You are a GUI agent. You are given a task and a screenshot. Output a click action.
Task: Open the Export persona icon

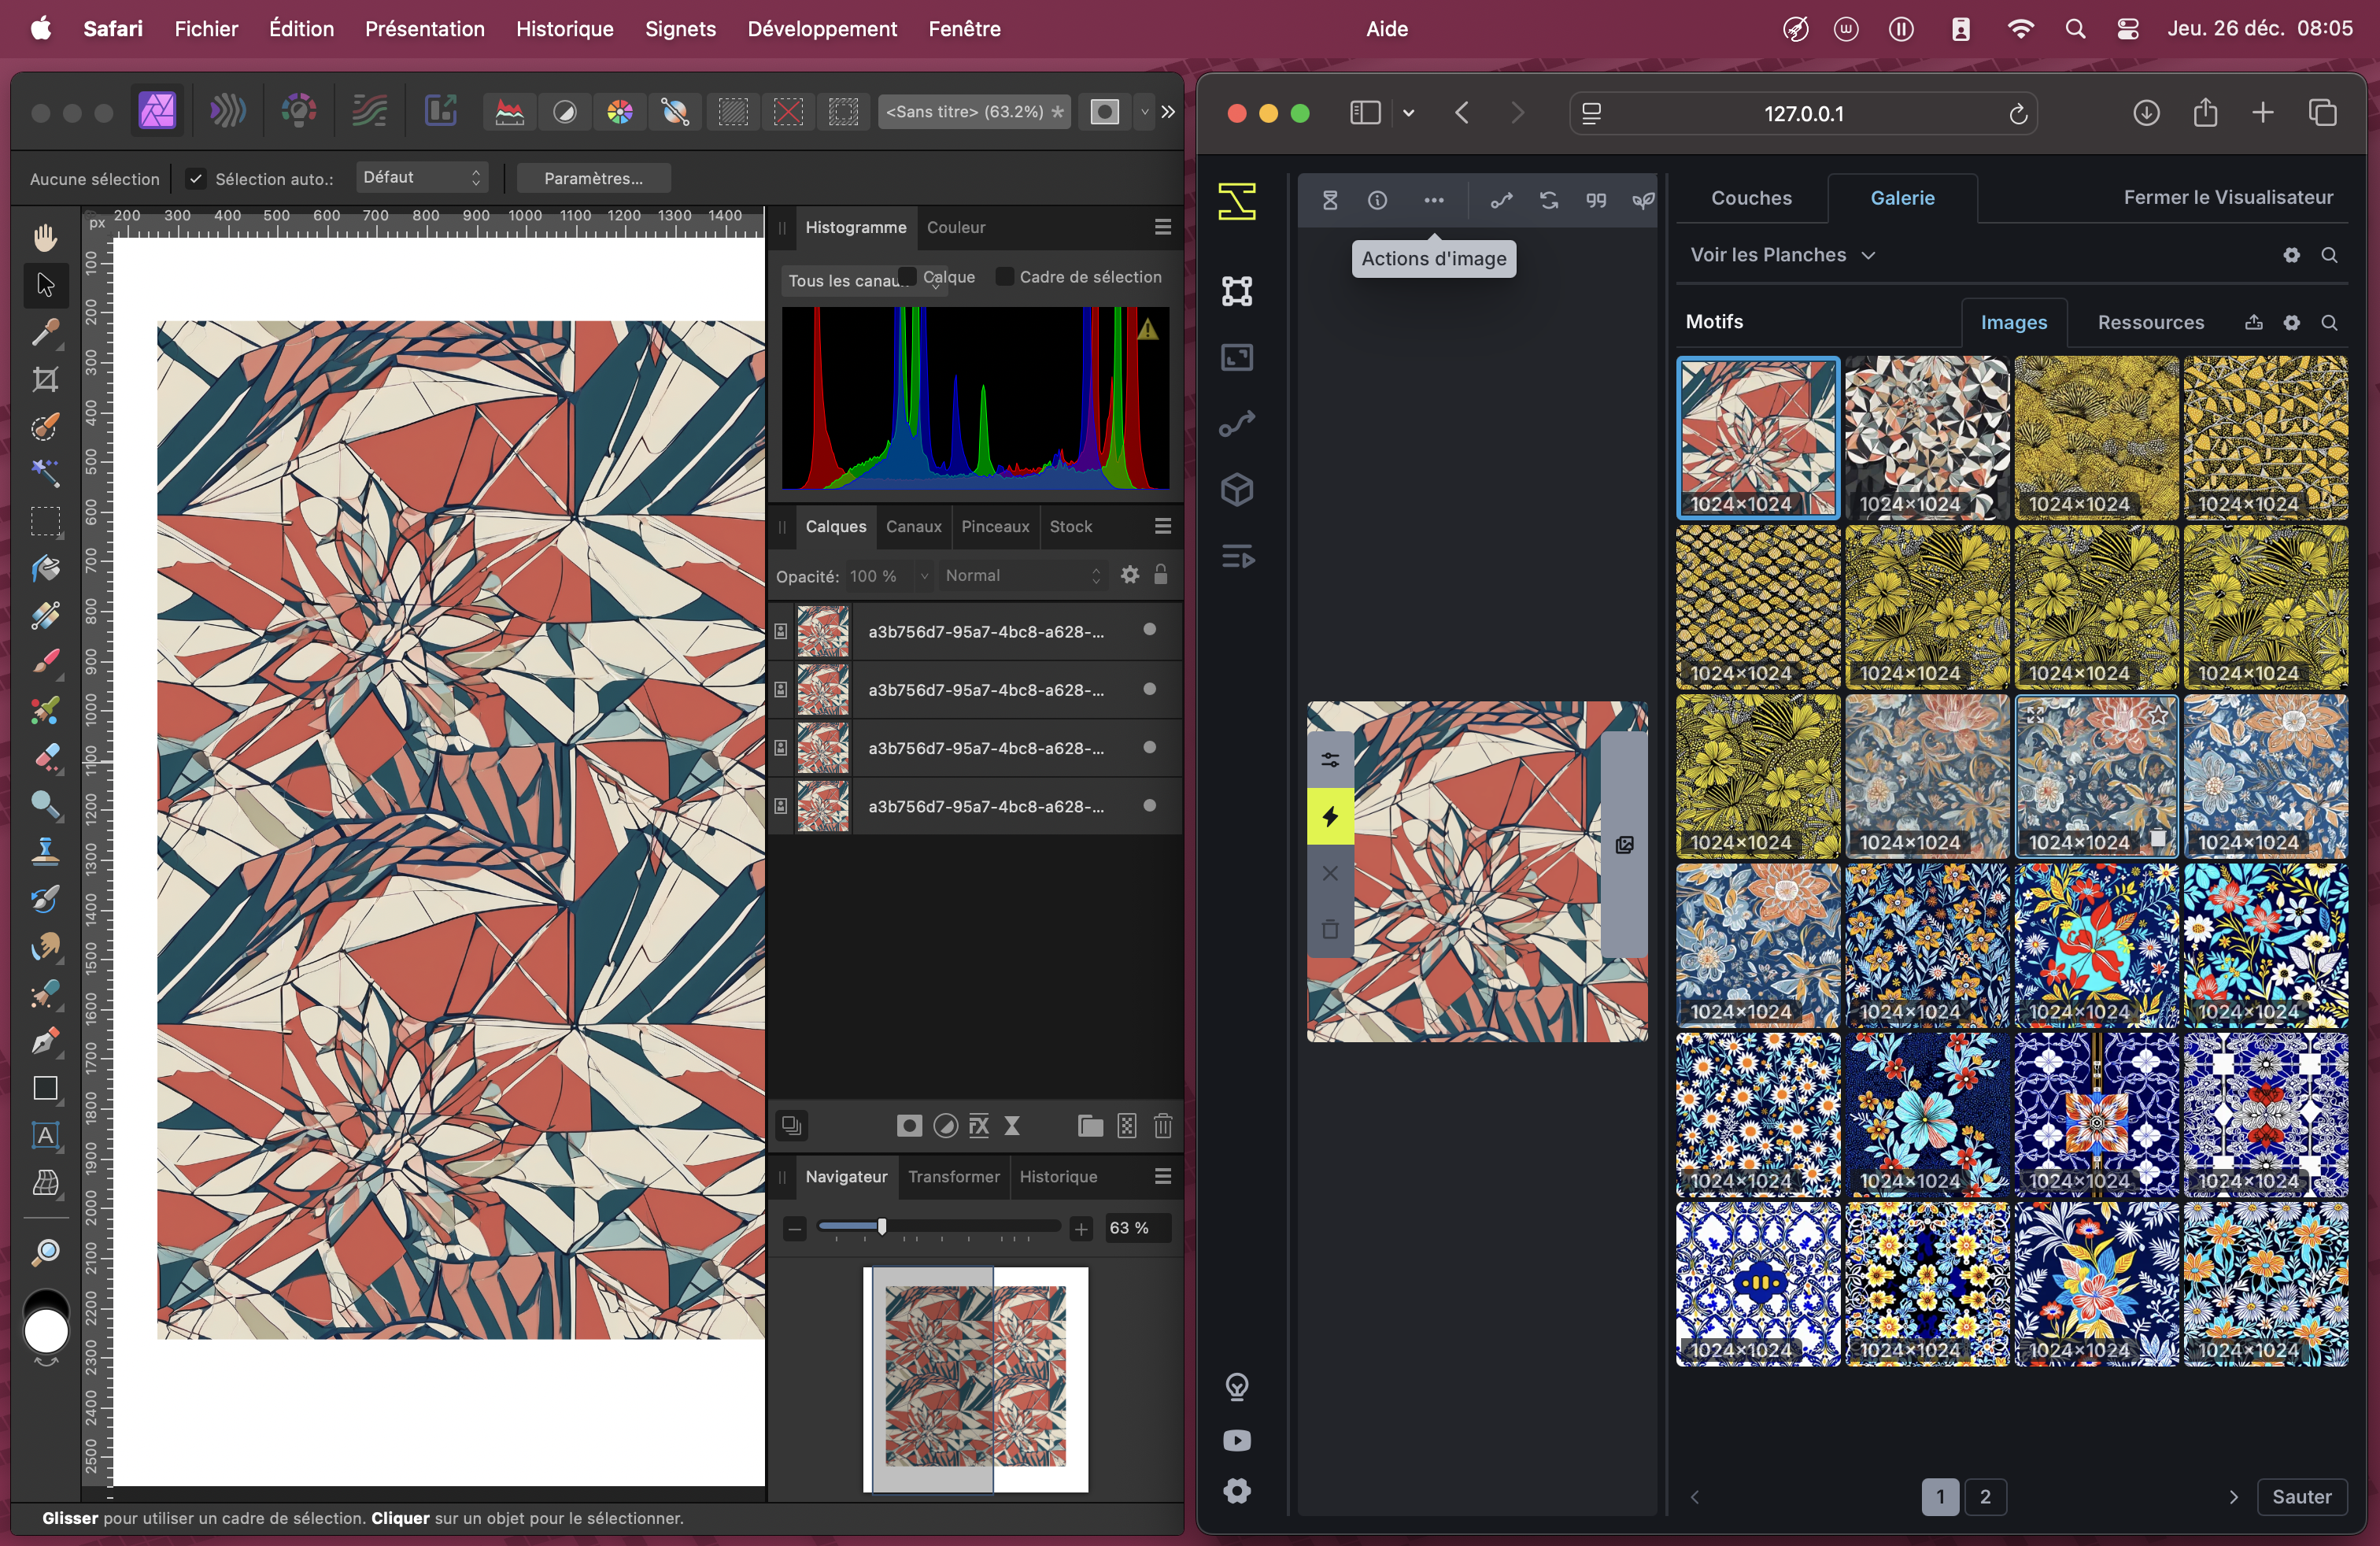point(440,111)
